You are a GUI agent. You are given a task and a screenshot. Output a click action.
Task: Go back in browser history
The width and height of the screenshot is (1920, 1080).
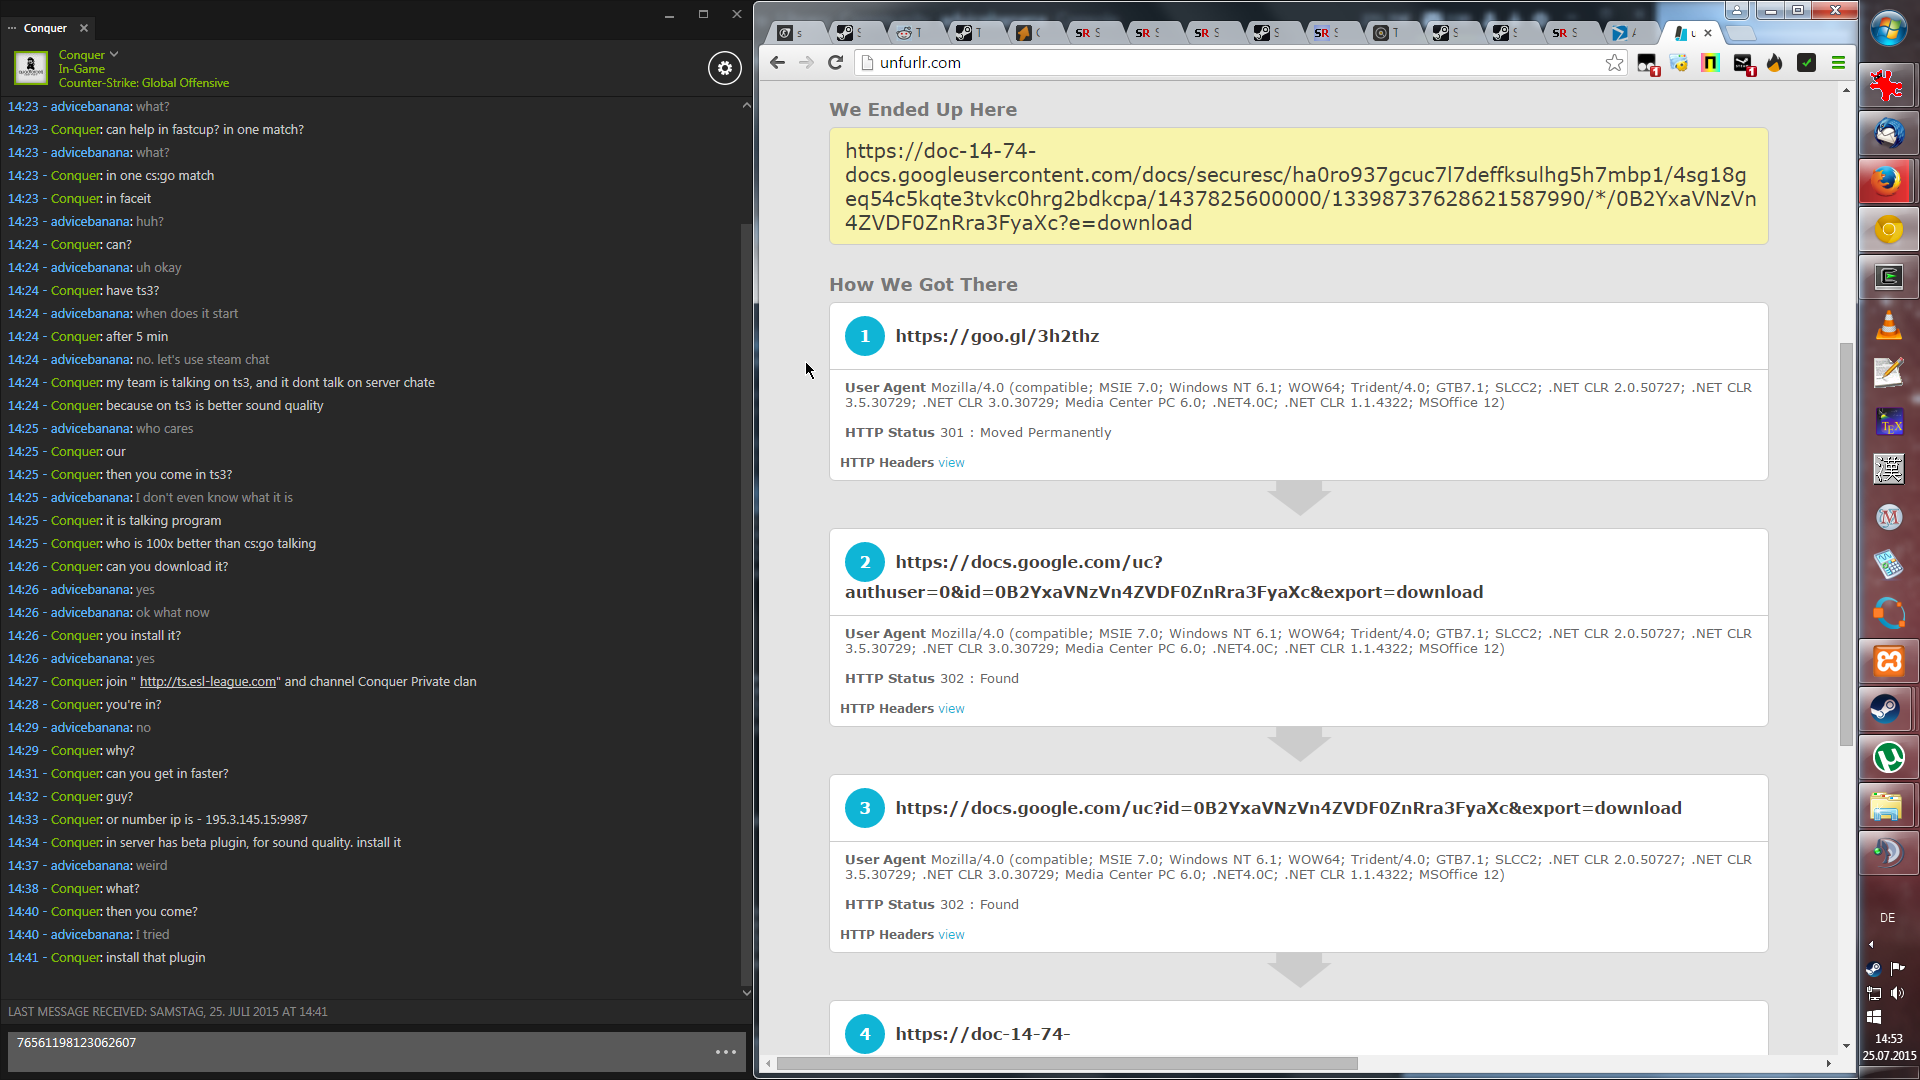click(778, 62)
